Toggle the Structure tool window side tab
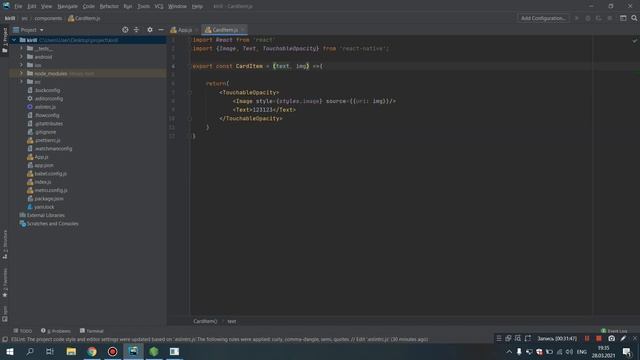This screenshot has height=360, width=640. [5, 244]
